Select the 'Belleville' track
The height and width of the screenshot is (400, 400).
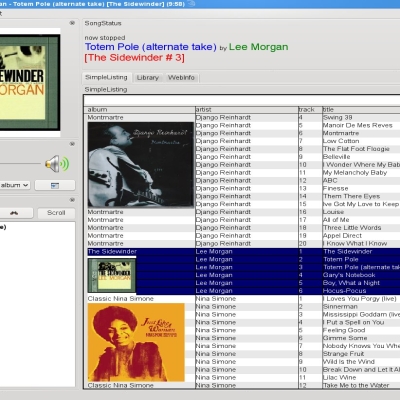(x=336, y=157)
